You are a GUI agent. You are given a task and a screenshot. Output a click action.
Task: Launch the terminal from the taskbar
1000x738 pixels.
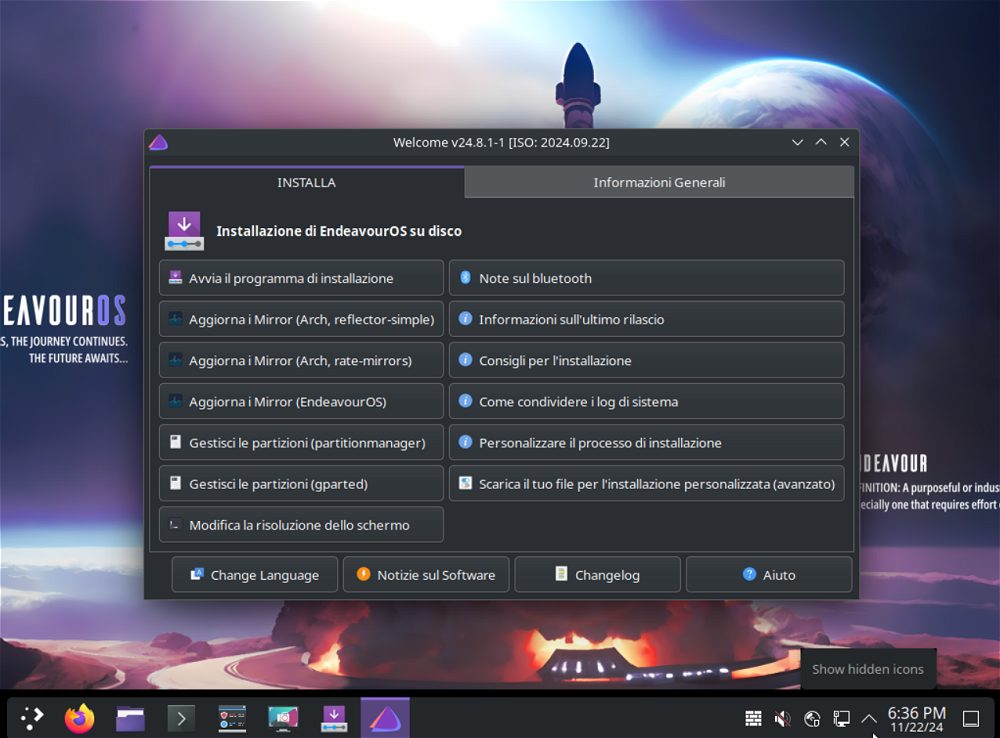coord(181,718)
